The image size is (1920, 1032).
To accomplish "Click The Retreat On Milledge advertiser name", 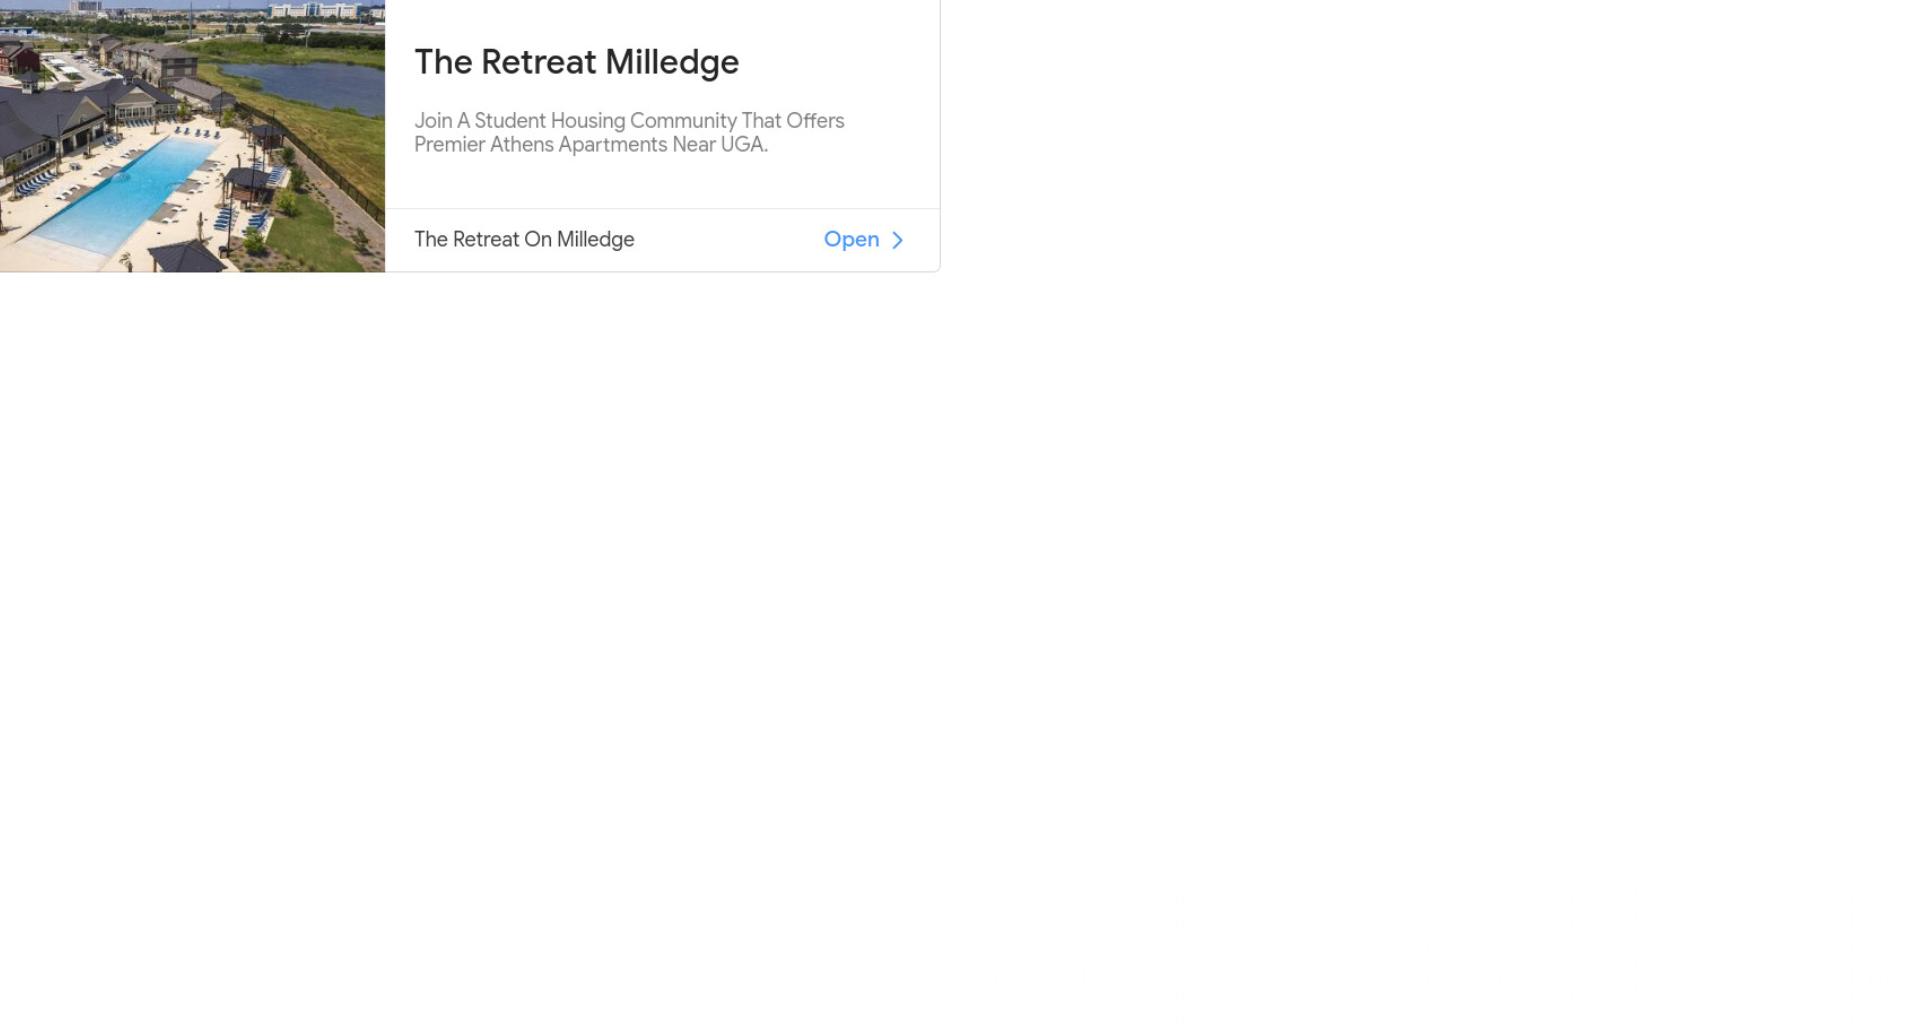I will pyautogui.click(x=524, y=240).
